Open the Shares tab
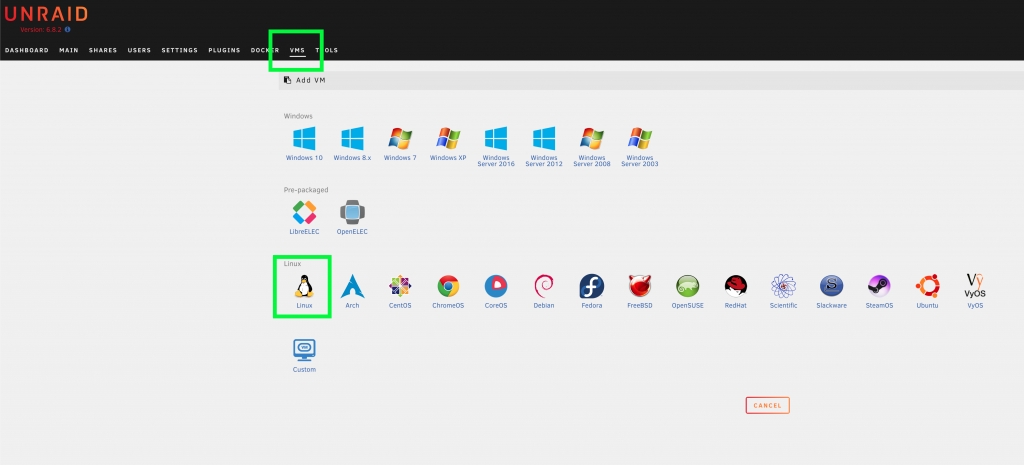Image resolution: width=1024 pixels, height=465 pixels. [x=103, y=50]
